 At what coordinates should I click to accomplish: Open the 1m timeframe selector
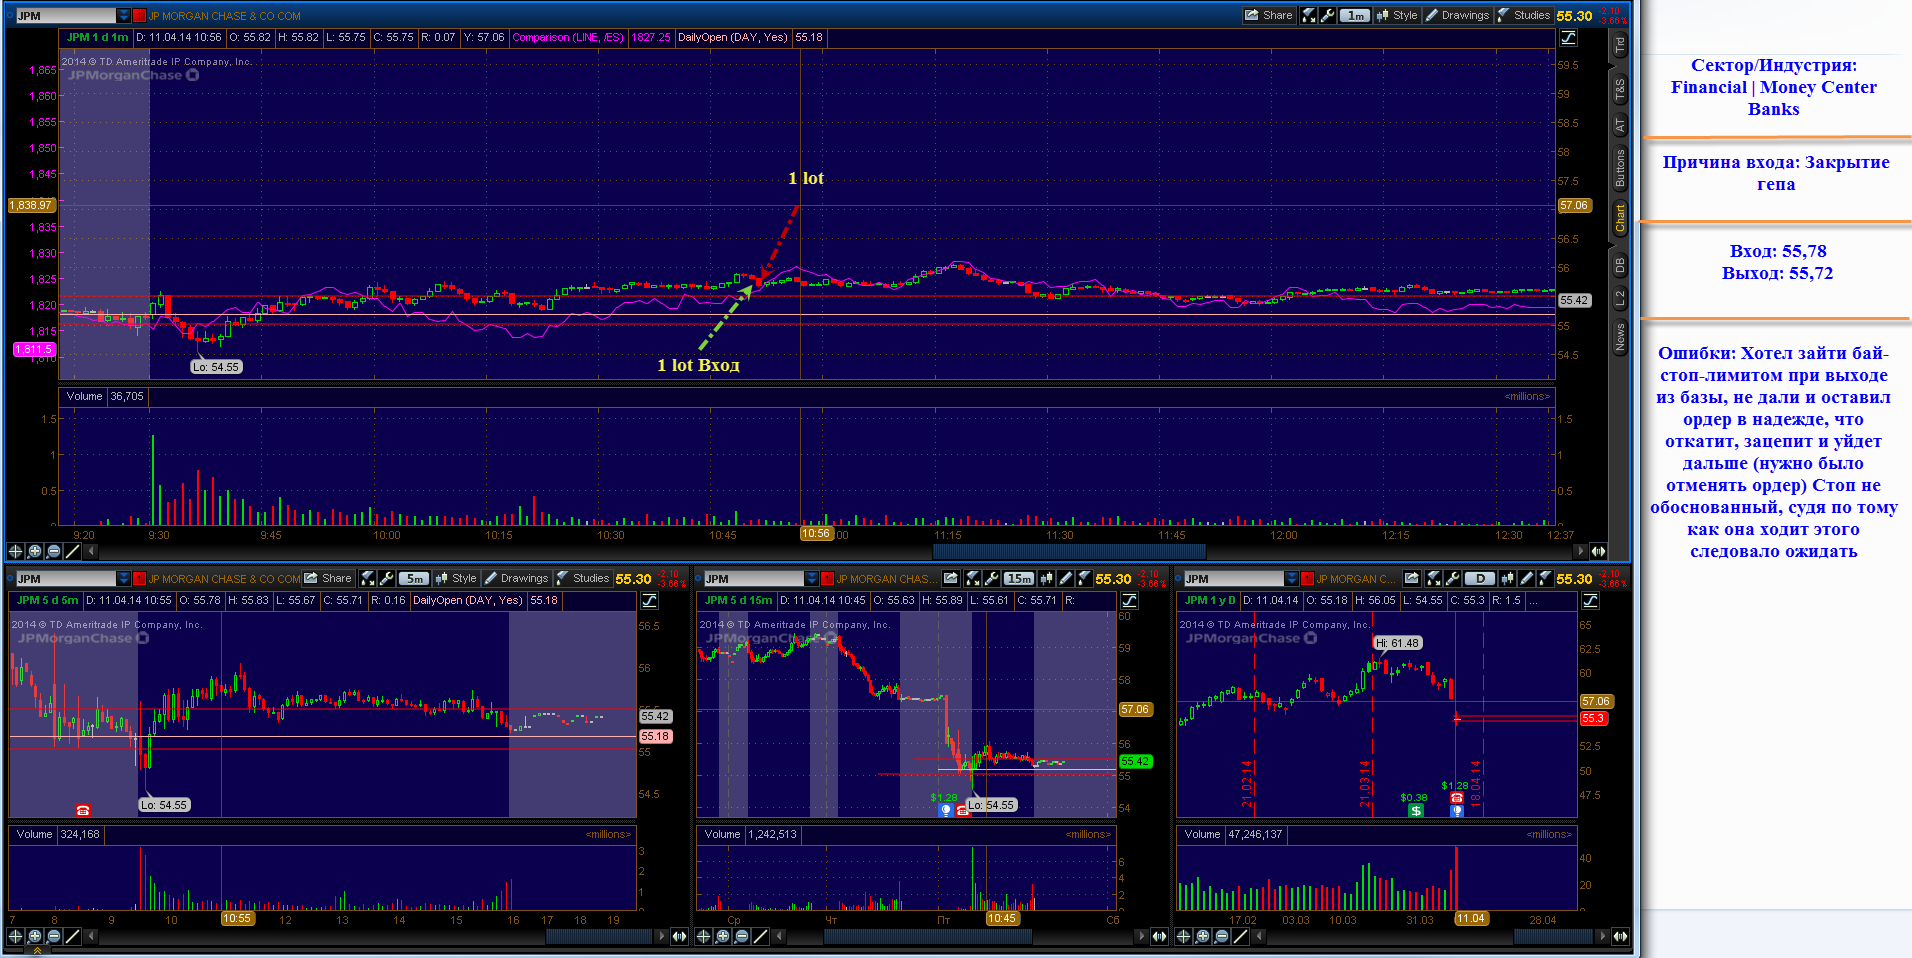(x=1355, y=15)
